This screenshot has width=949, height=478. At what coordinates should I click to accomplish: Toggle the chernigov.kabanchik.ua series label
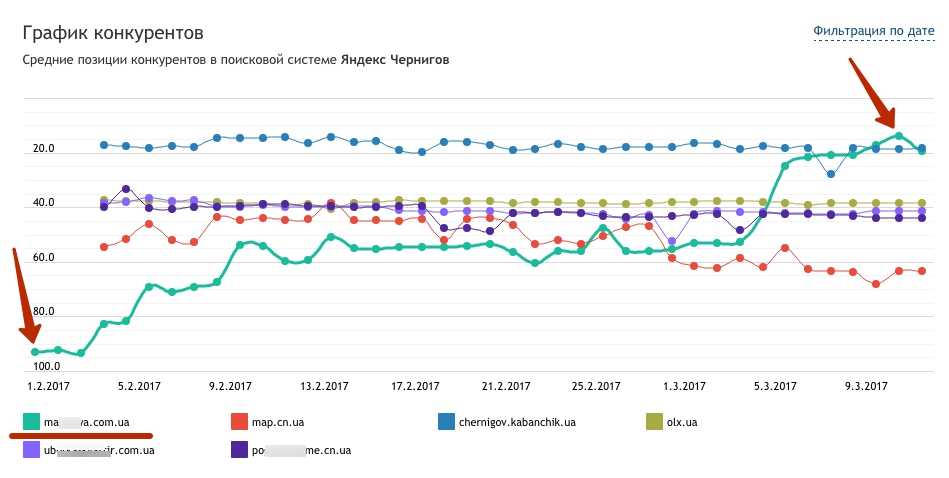click(517, 422)
